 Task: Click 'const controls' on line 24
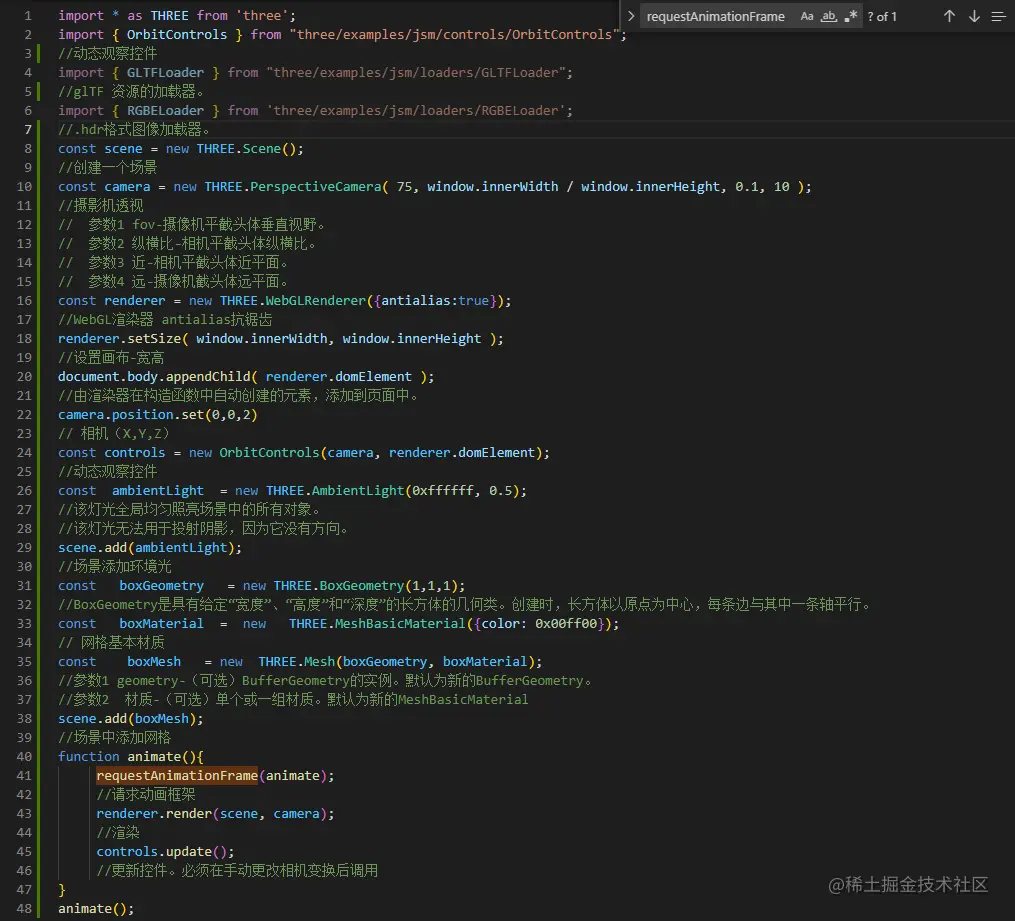(x=111, y=452)
